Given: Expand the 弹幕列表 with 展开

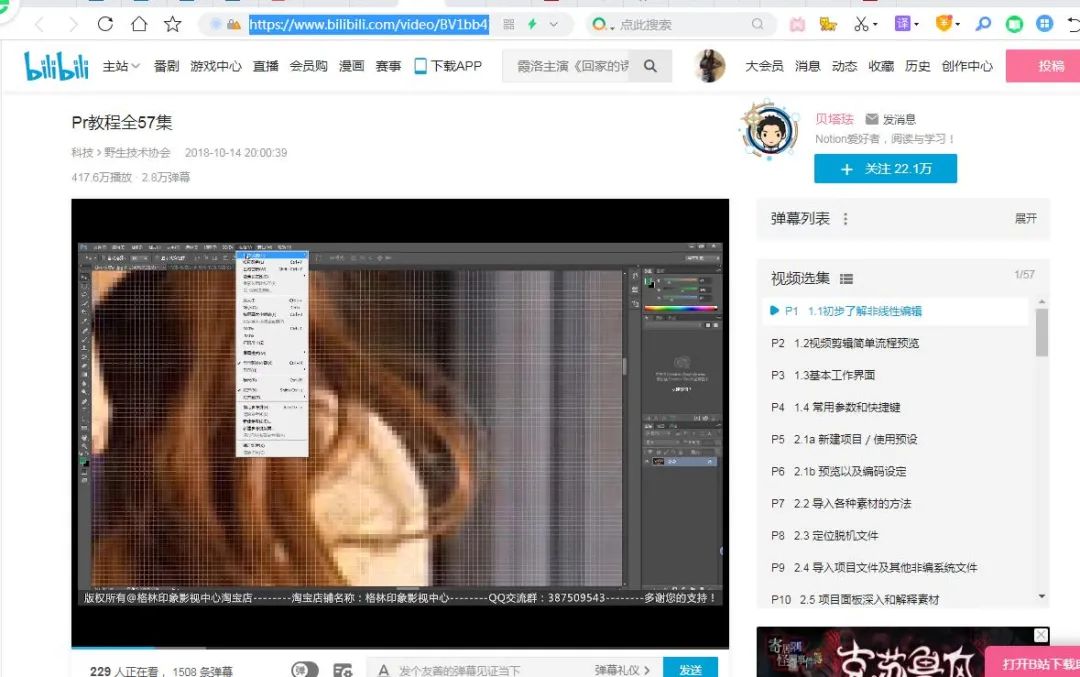Looking at the screenshot, I should pyautogui.click(x=1025, y=218).
